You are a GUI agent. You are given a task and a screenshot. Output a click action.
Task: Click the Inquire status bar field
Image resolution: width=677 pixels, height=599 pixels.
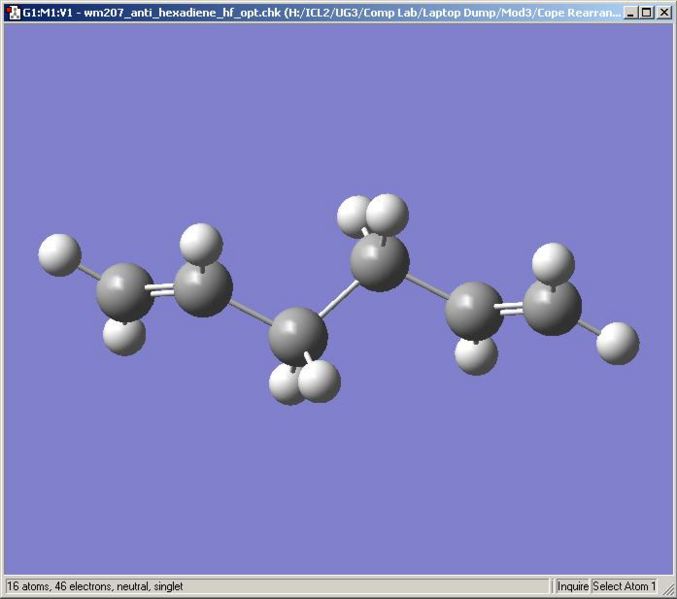coord(573,586)
